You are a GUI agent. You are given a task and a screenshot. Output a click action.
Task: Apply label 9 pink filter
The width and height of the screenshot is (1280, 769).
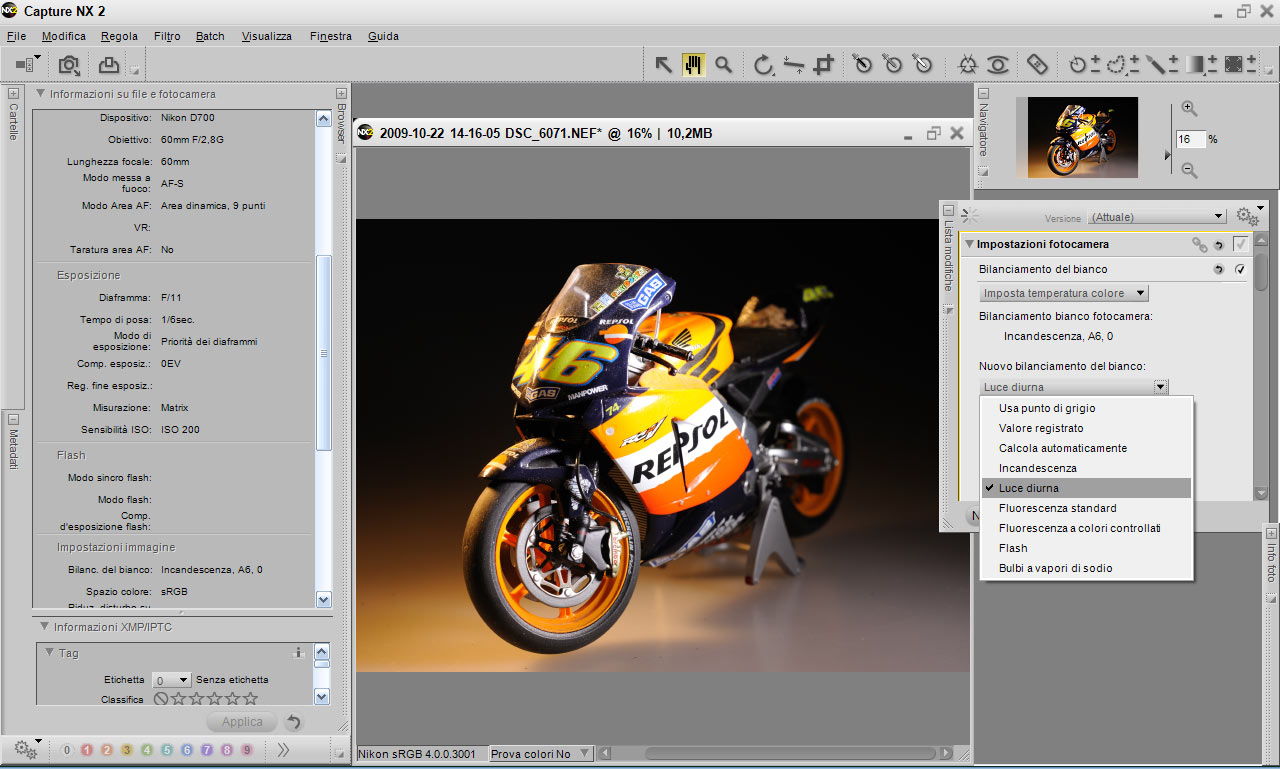click(247, 749)
